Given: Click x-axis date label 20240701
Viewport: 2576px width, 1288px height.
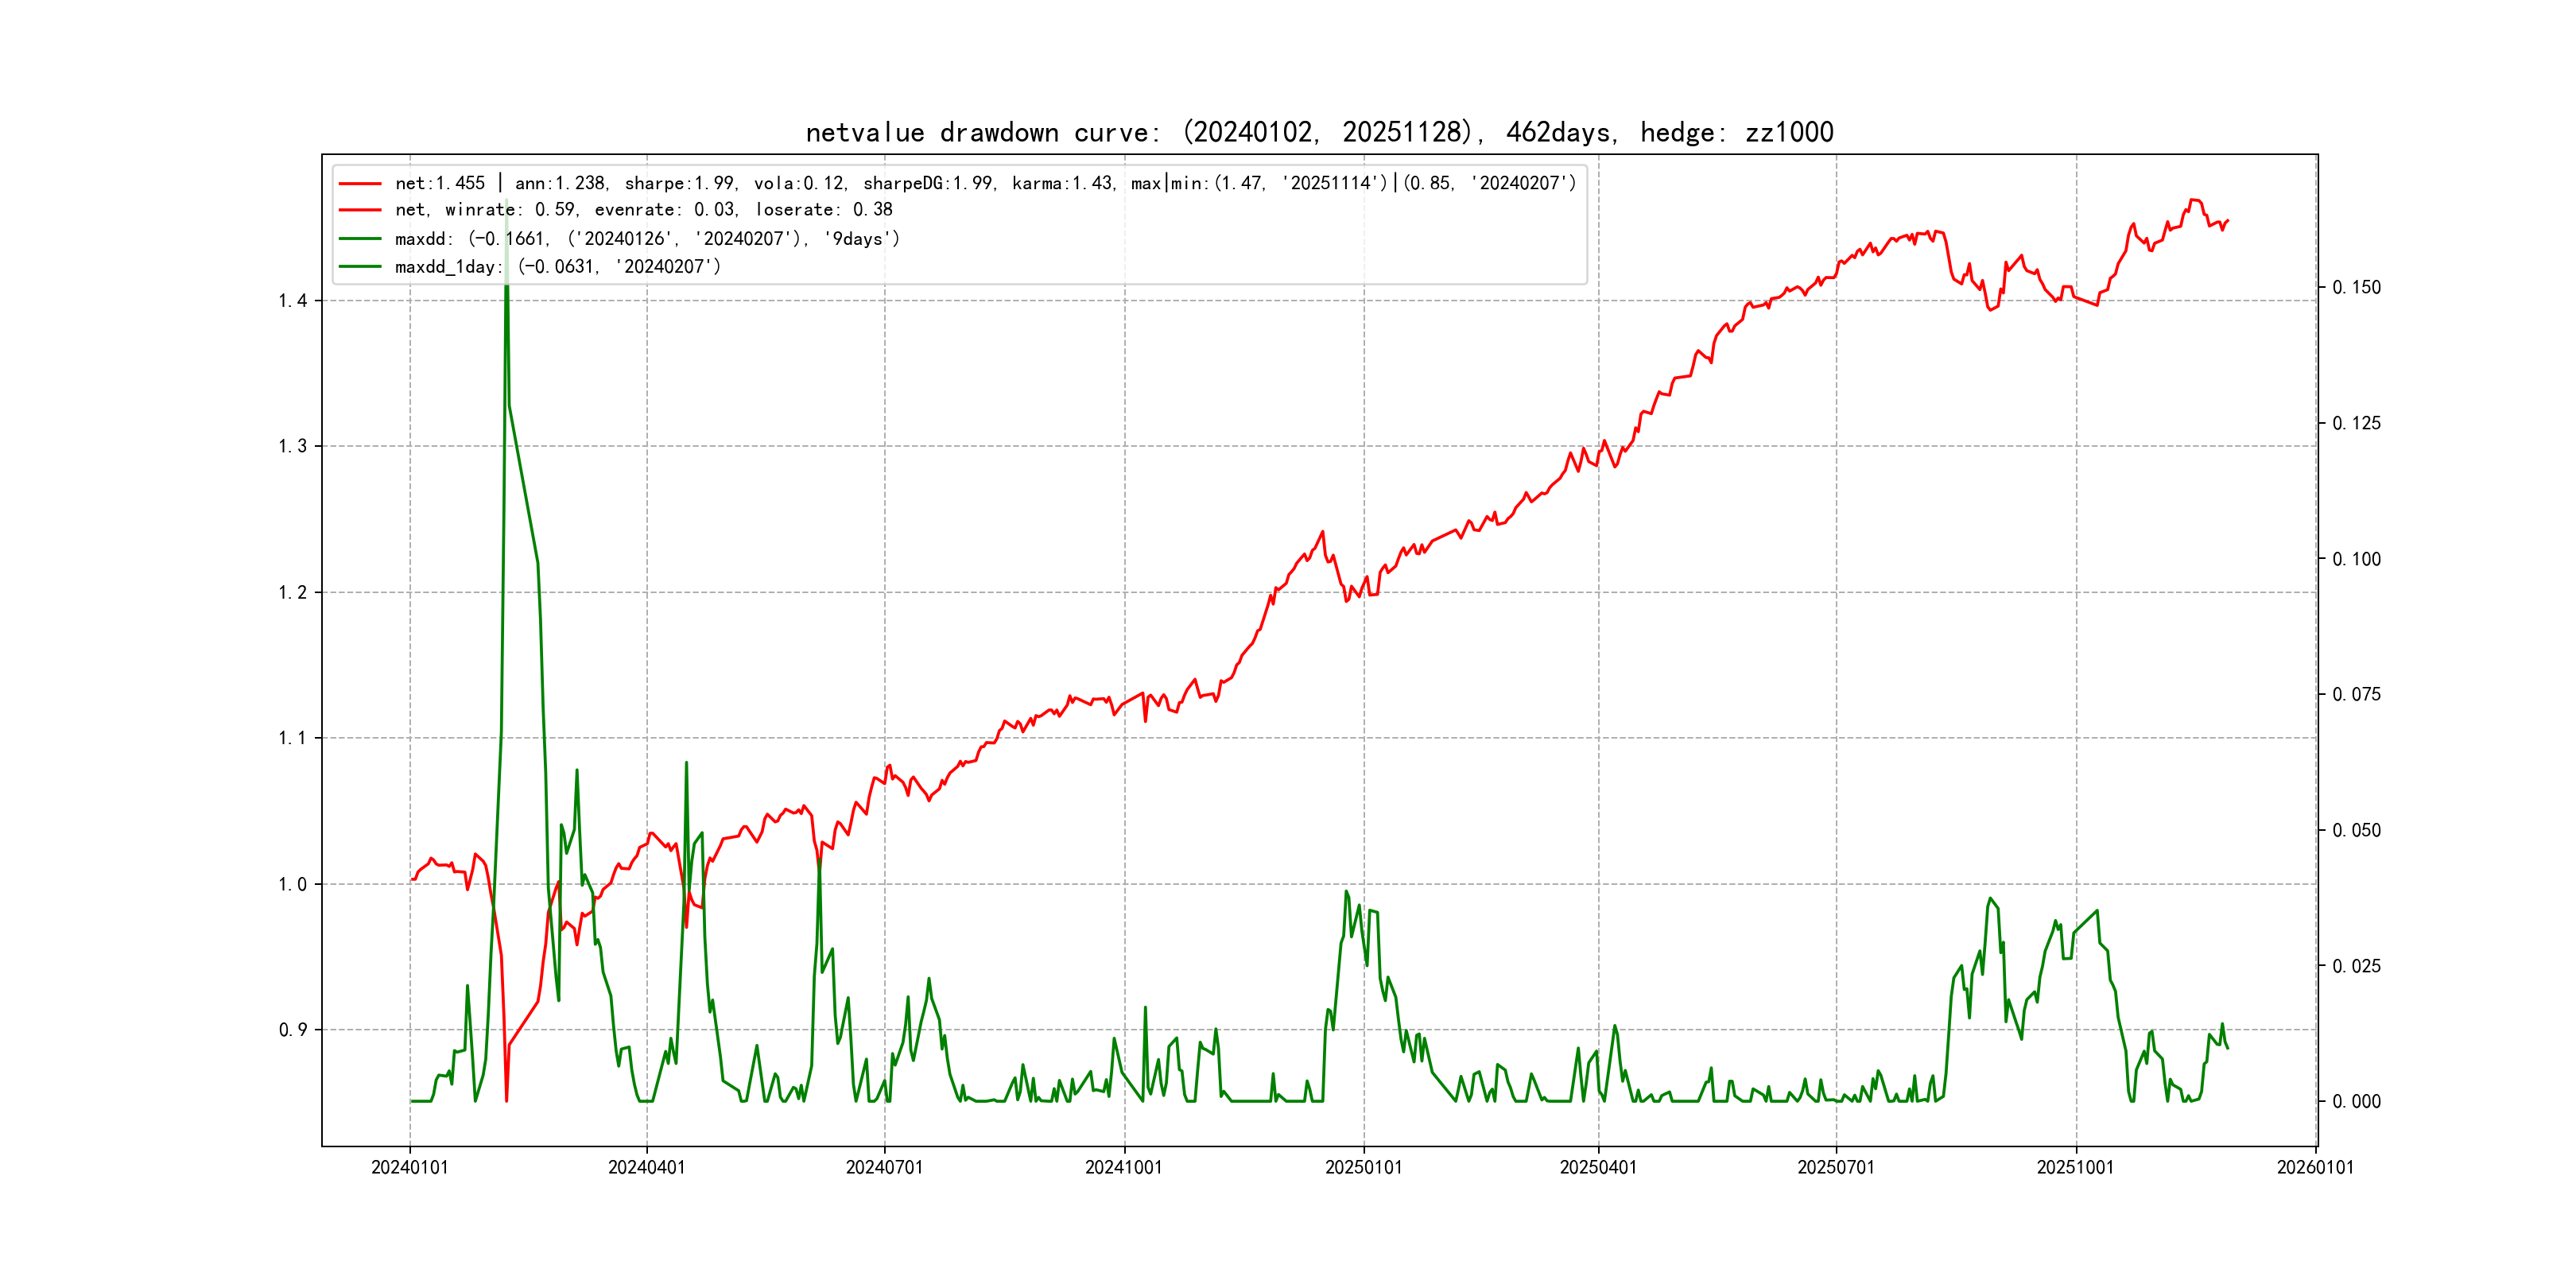Looking at the screenshot, I should tap(884, 1168).
